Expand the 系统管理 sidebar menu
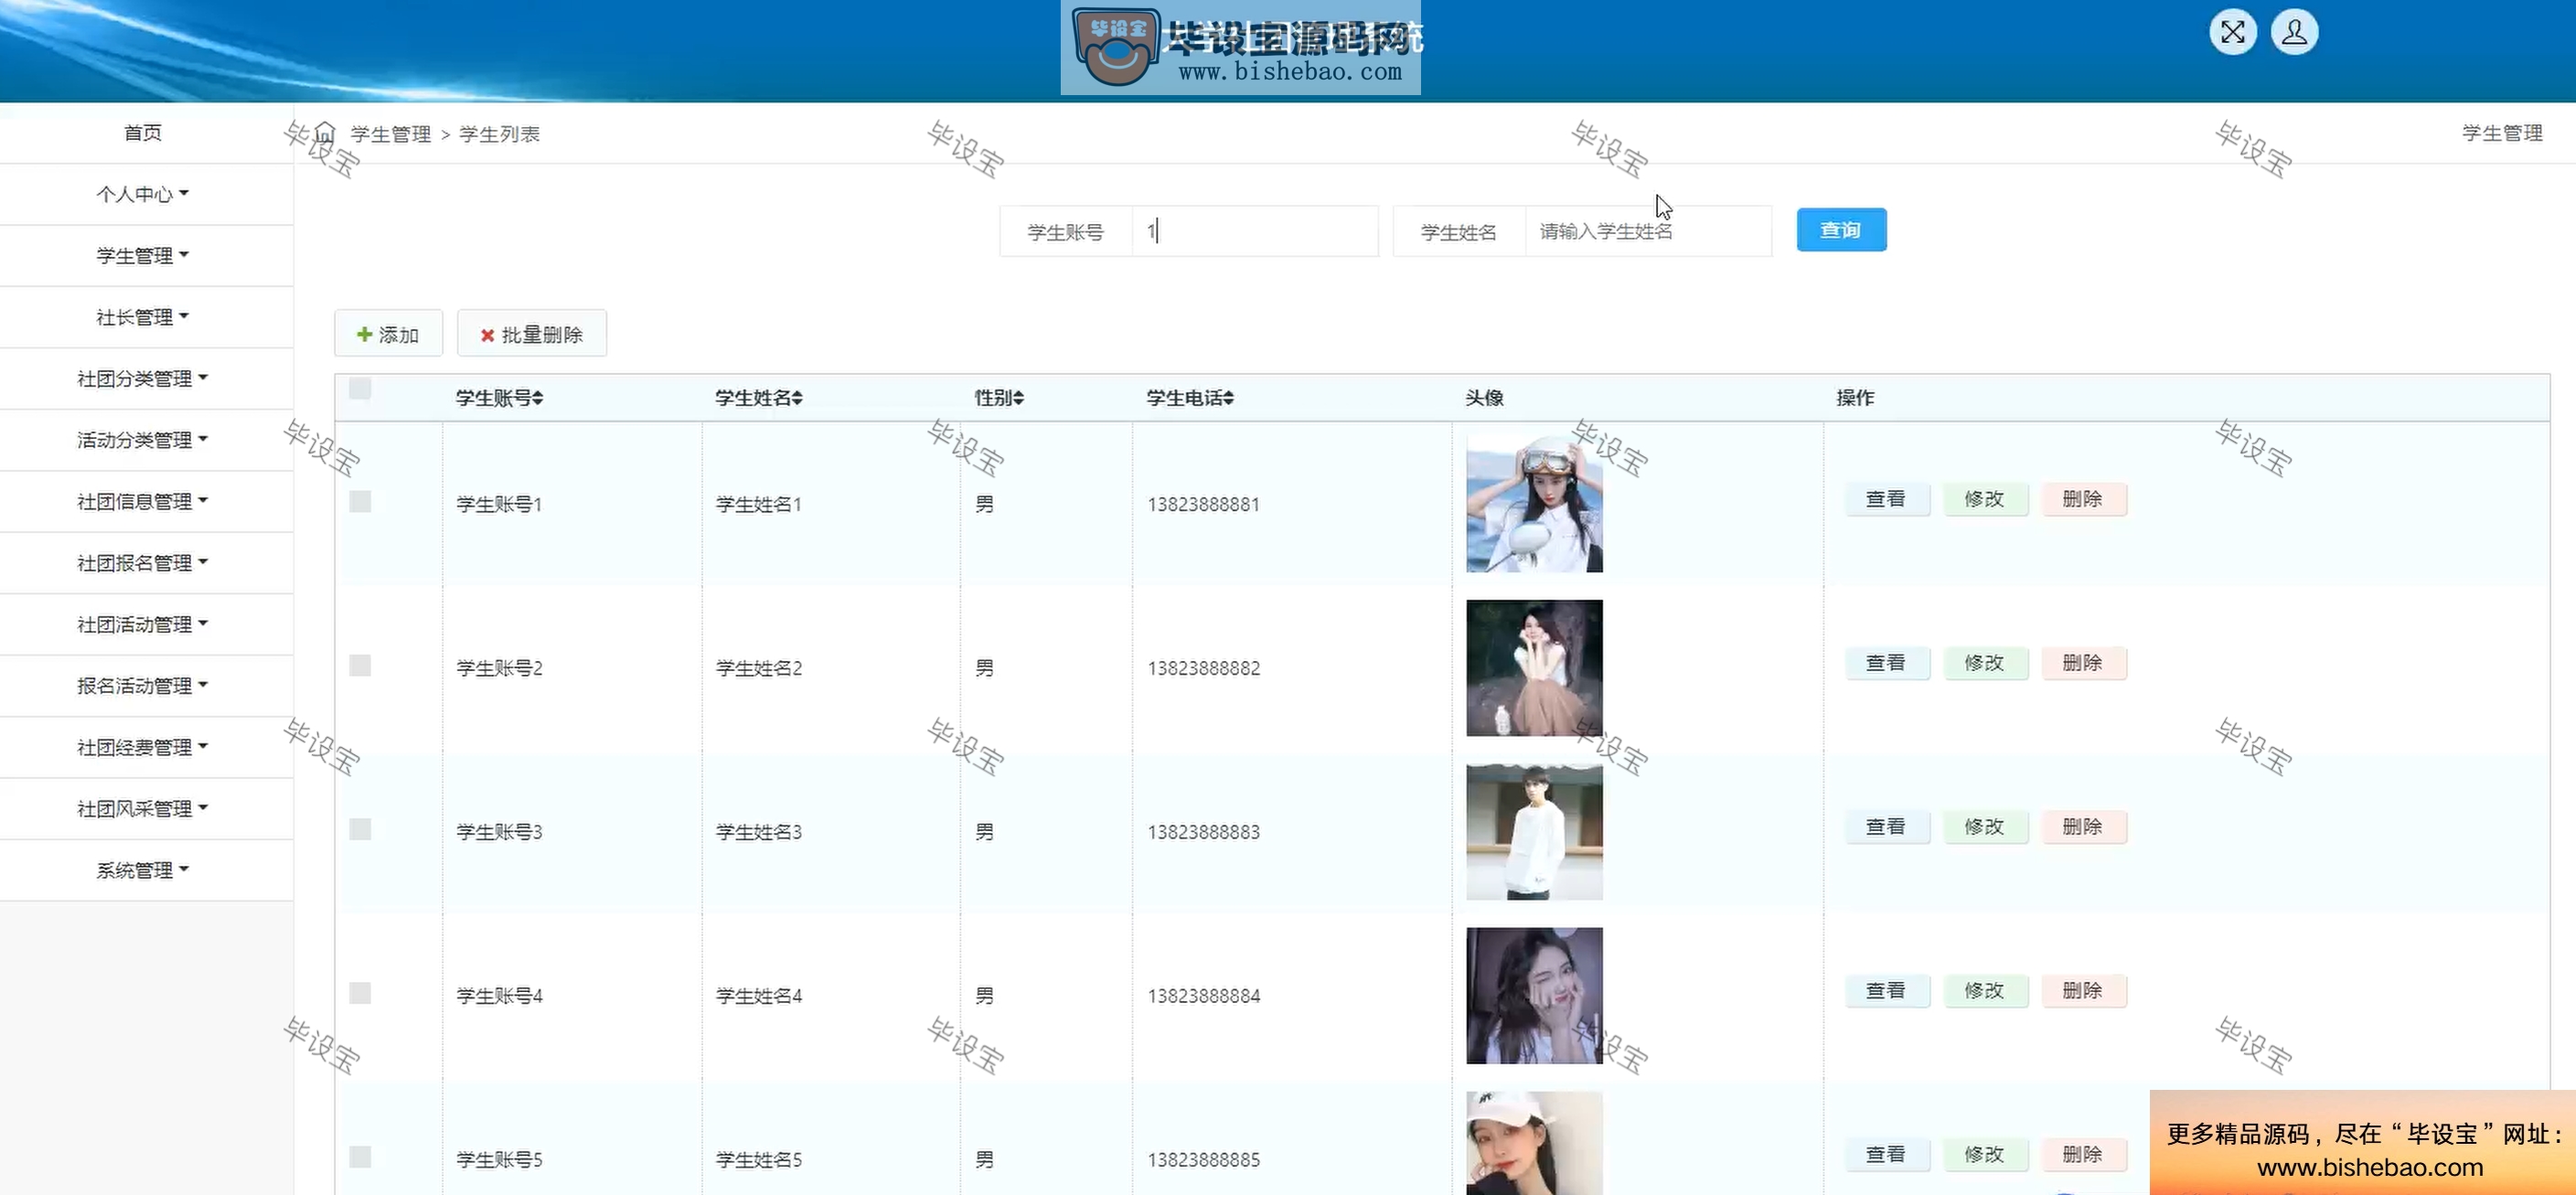 coord(146,870)
